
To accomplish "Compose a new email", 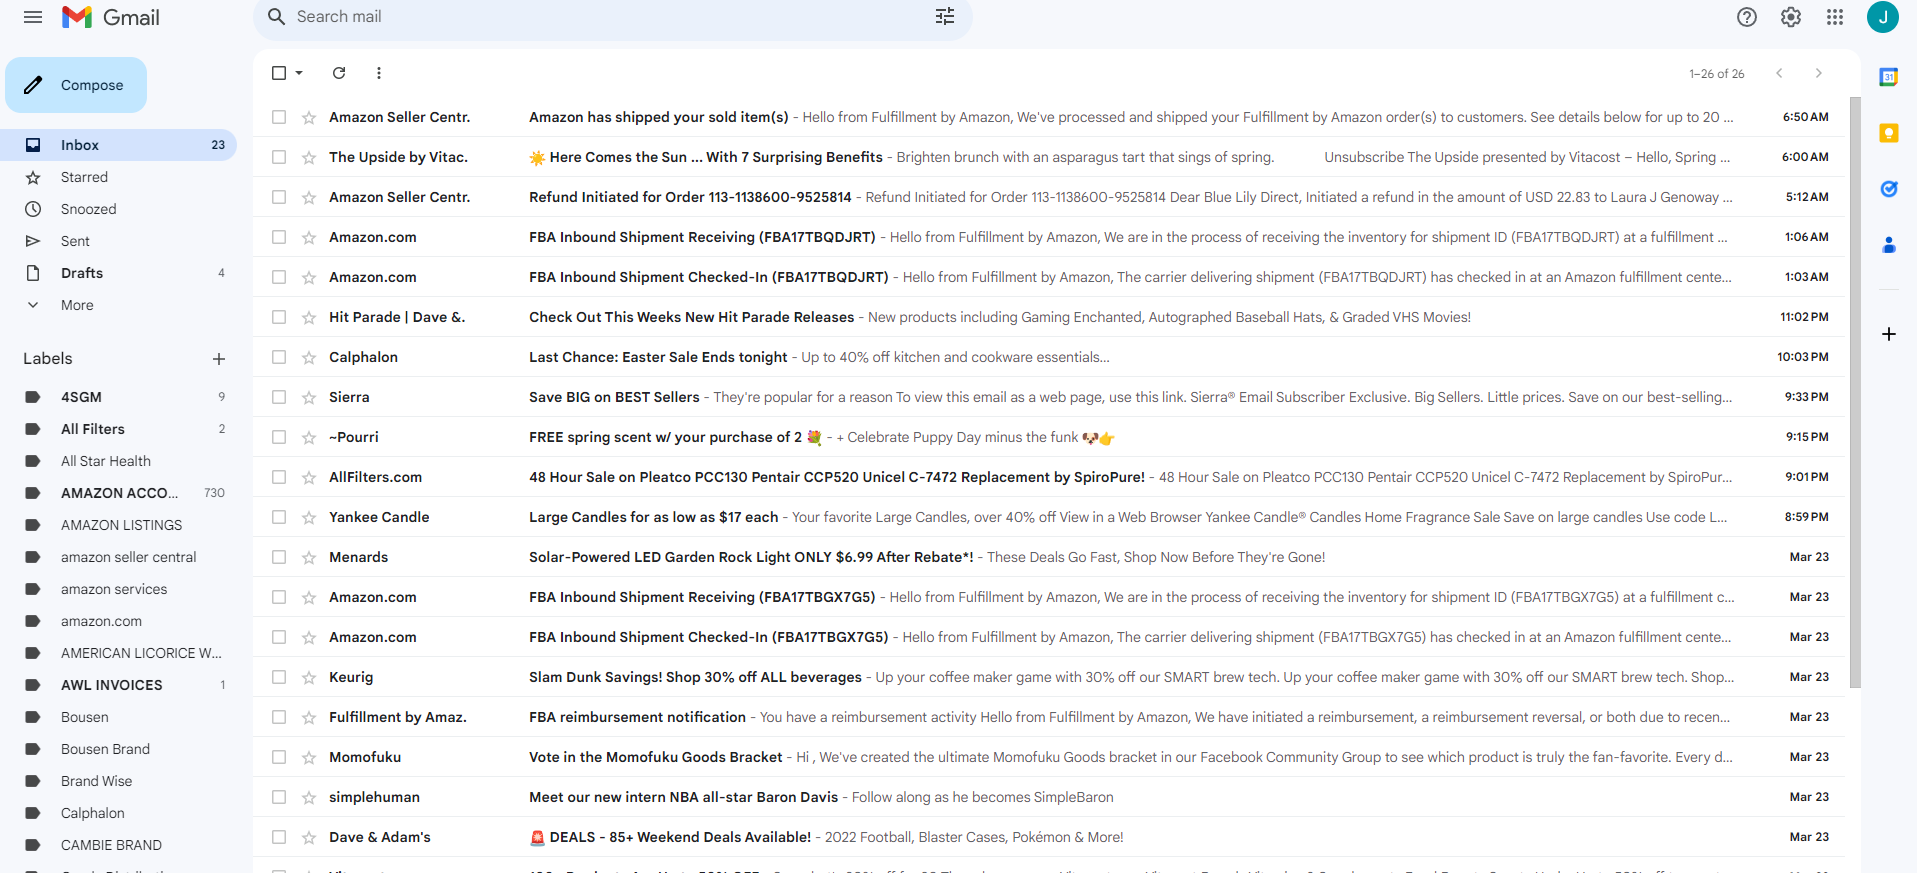I will pos(76,85).
